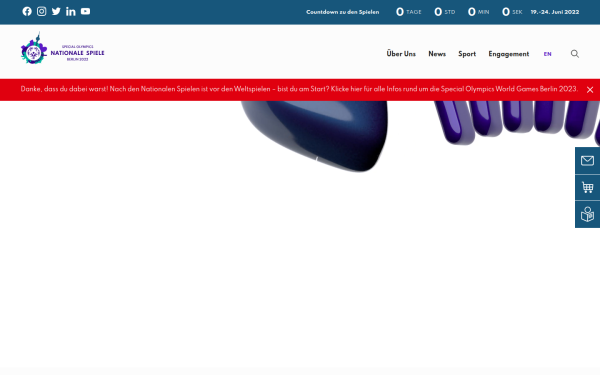Open the Sport menu item
Screen dimensions: 600x375
(x=467, y=54)
